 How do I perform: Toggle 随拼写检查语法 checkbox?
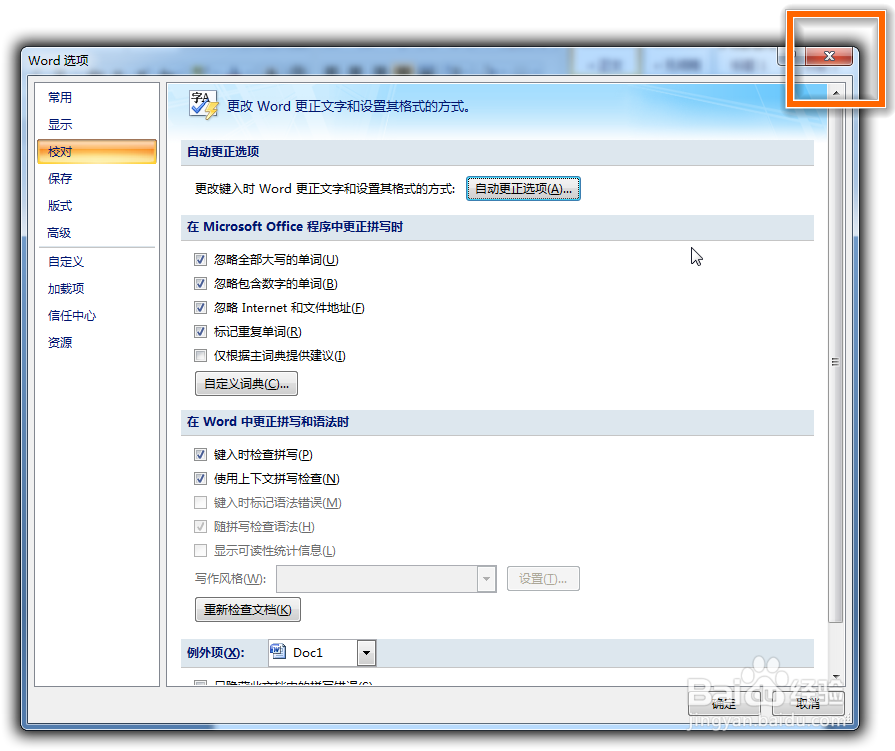coord(200,527)
